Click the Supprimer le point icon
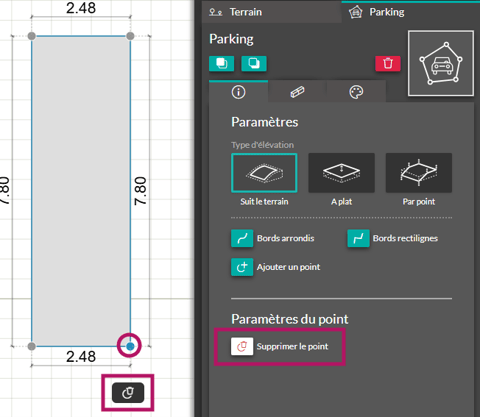 242,346
